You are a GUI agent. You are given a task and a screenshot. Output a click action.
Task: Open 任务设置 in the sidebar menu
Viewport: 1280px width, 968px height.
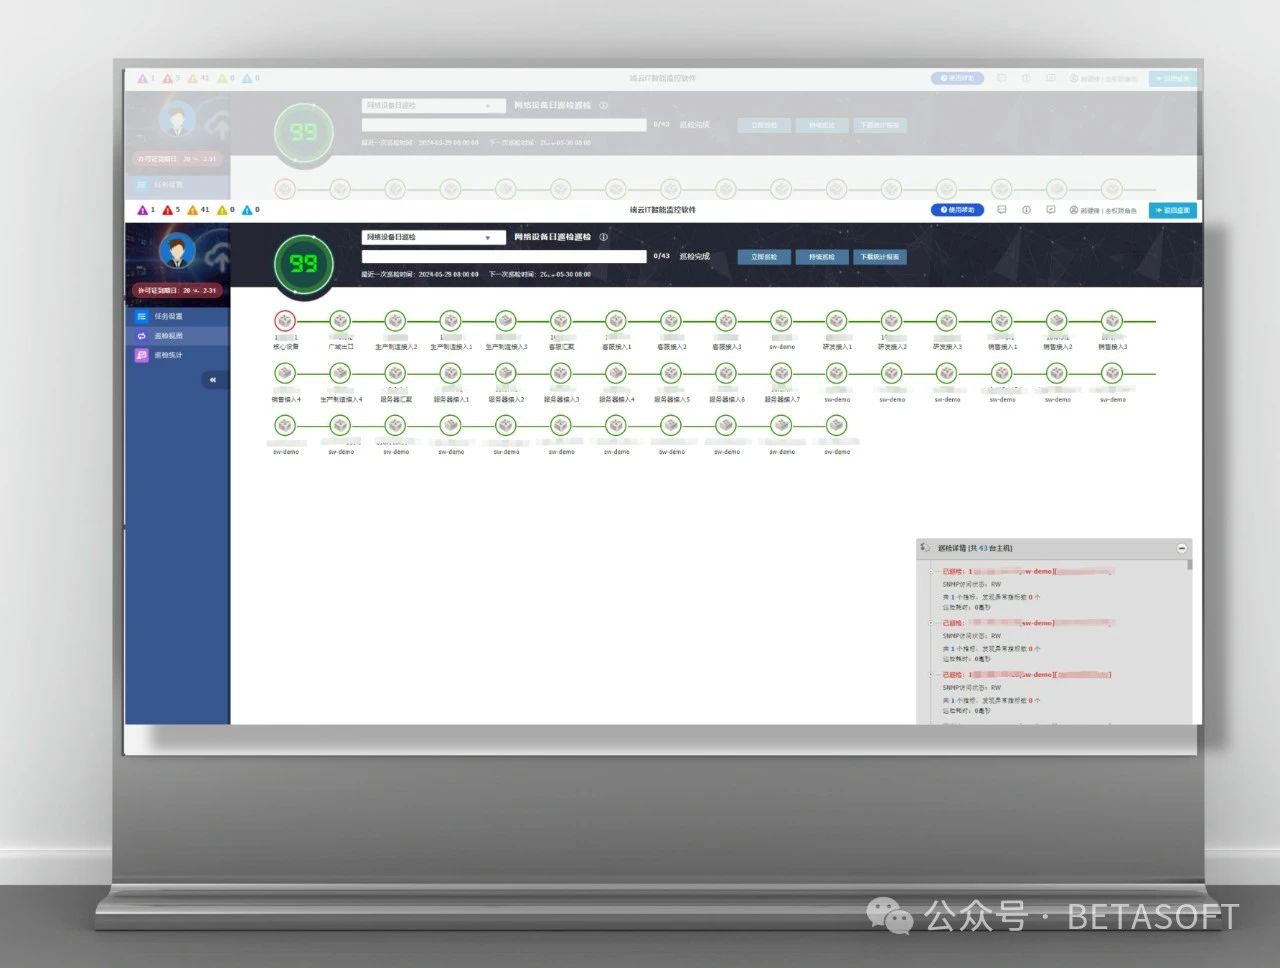point(167,316)
